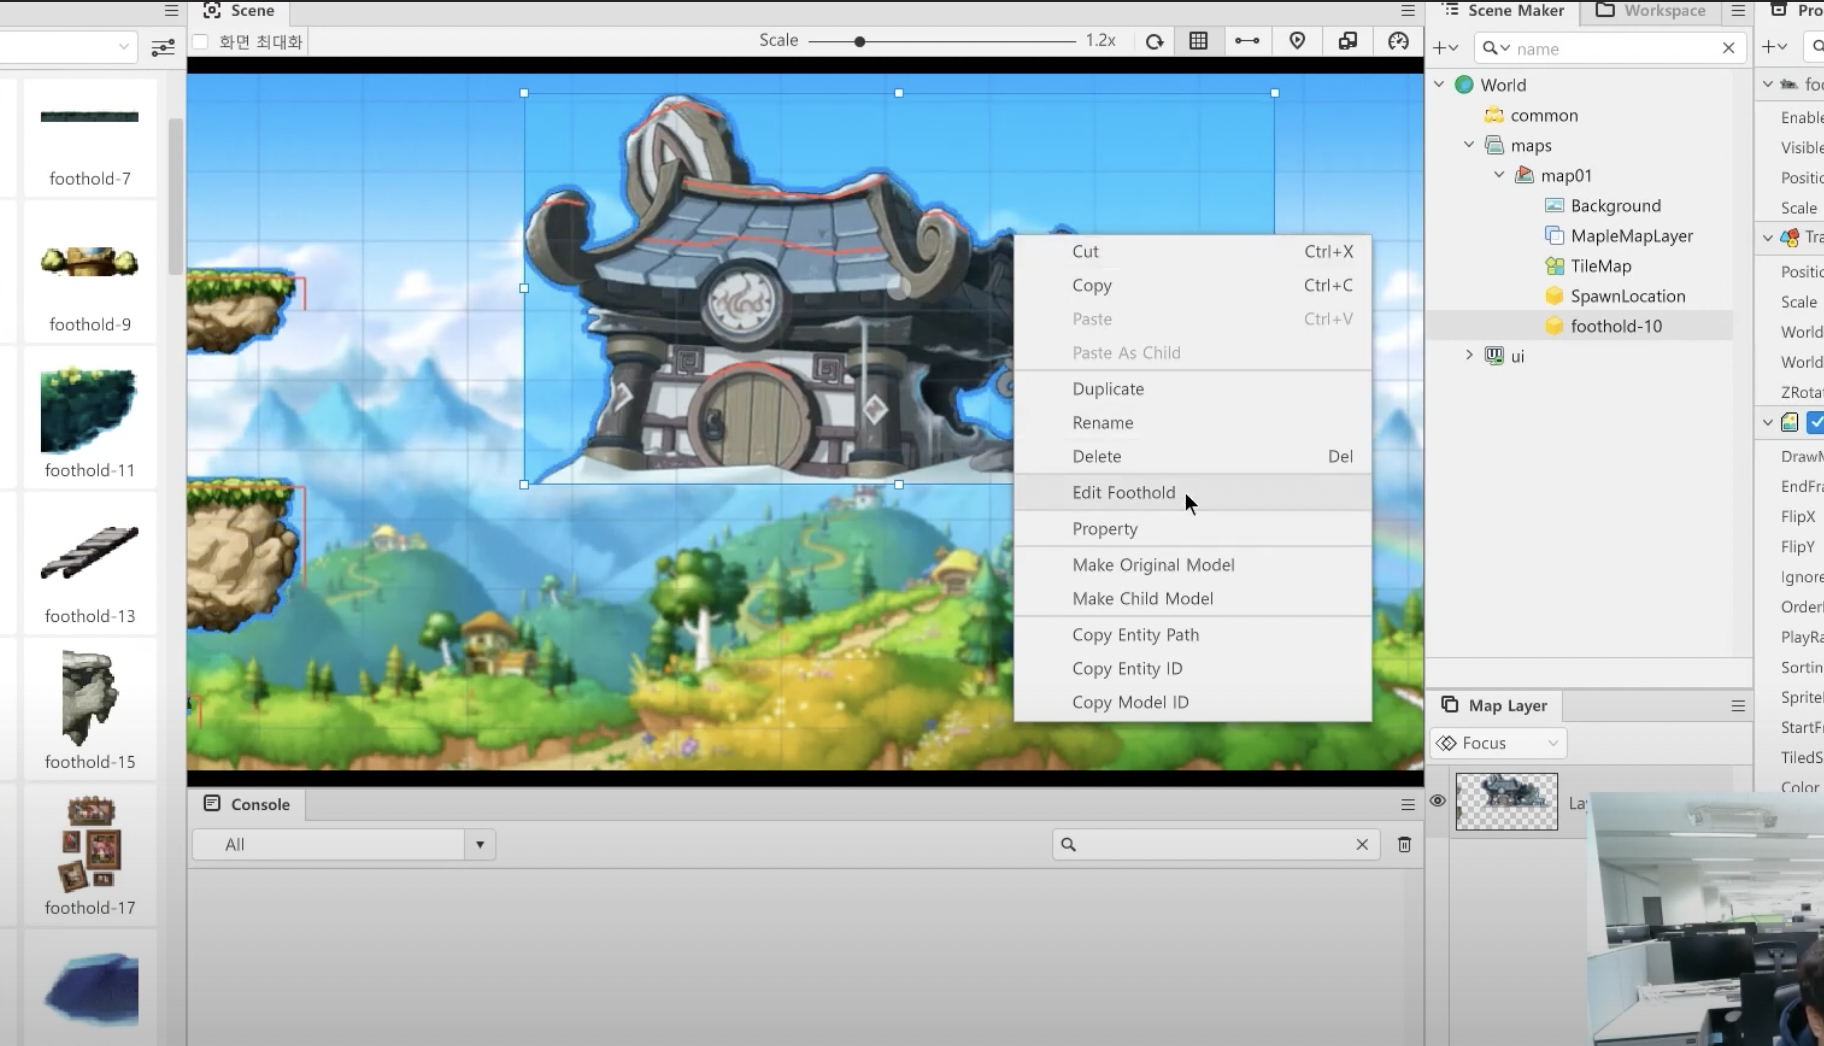The height and width of the screenshot is (1046, 1824).
Task: Toggle the 화면 최대화 checkbox
Action: point(201,42)
